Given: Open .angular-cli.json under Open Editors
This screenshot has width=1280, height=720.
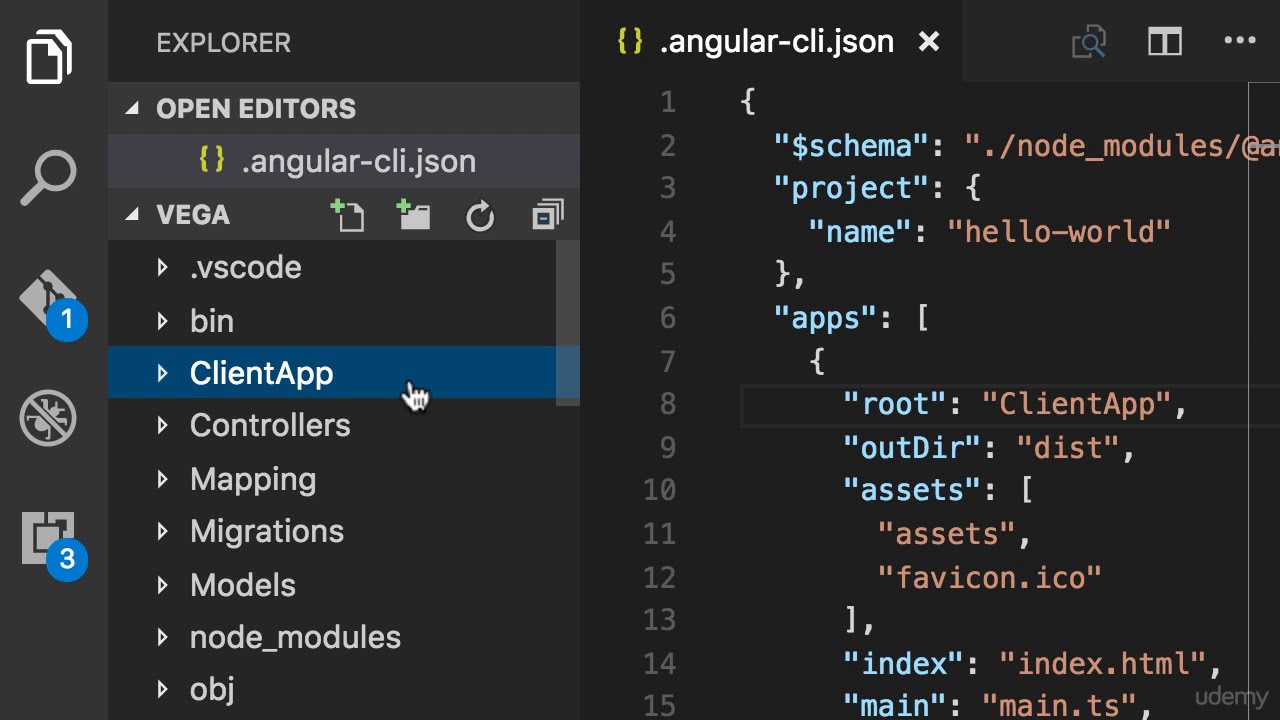Looking at the screenshot, I should (x=344, y=161).
